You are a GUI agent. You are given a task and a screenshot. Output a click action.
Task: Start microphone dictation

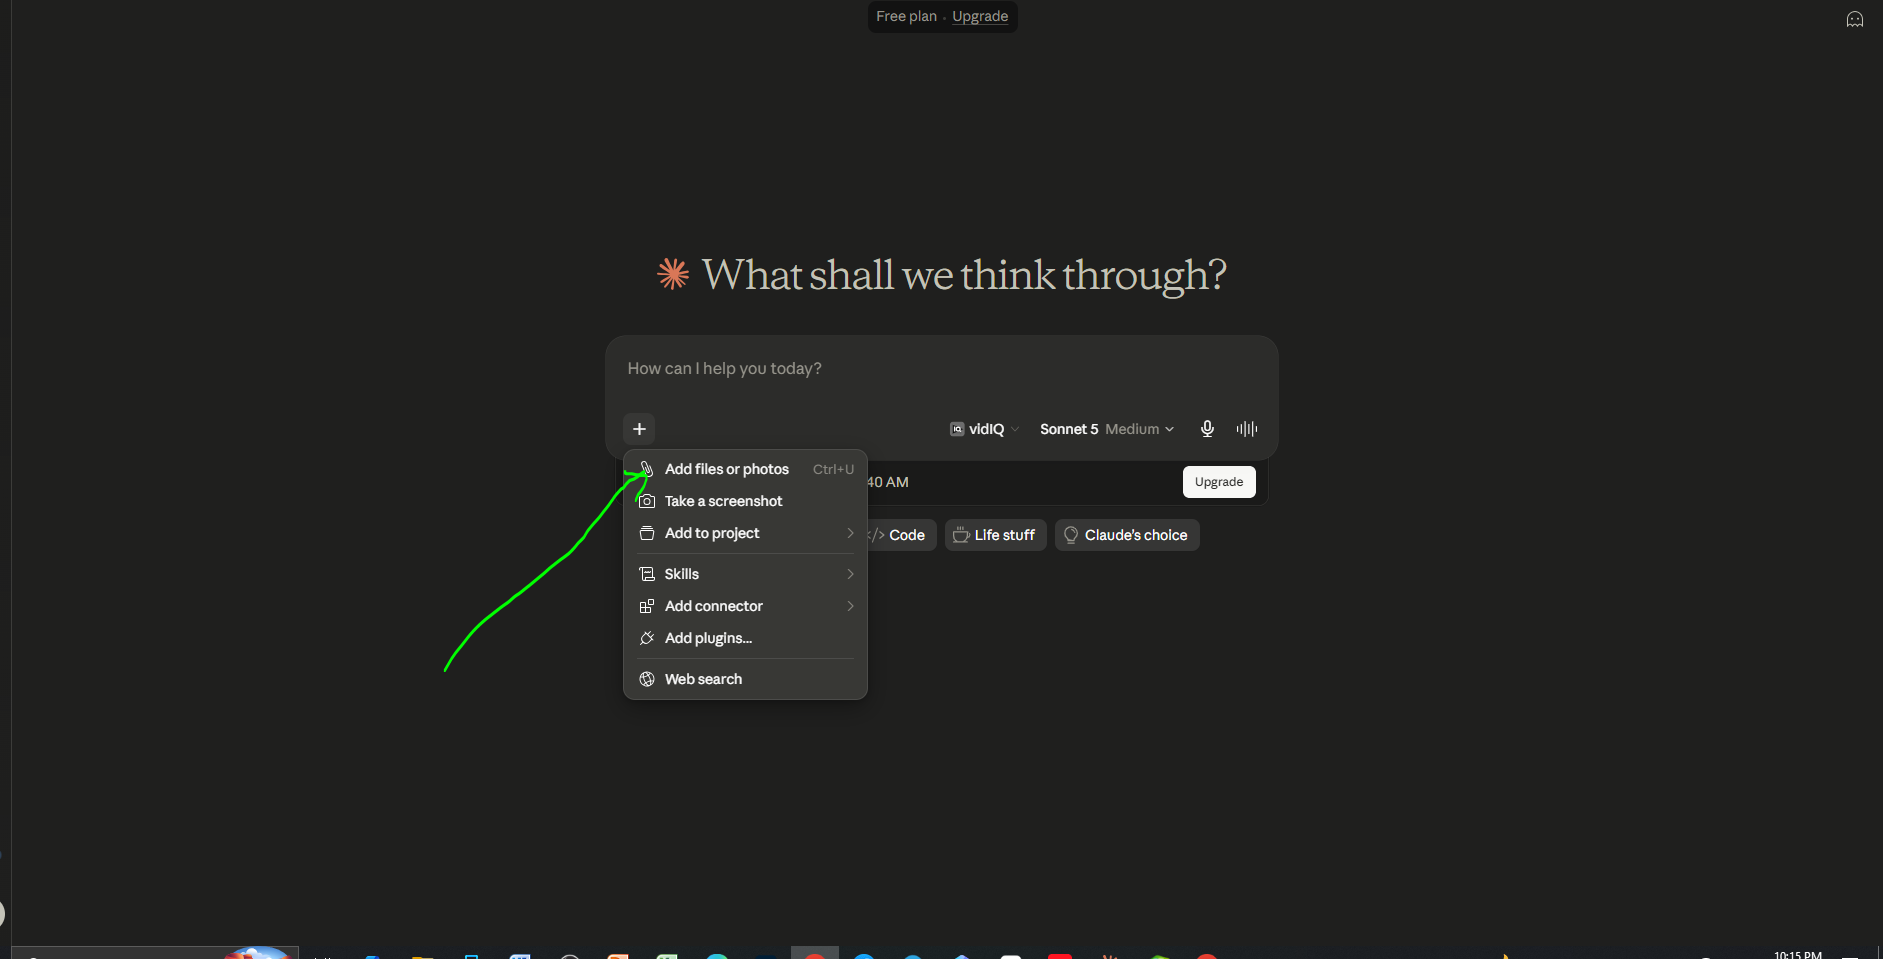point(1207,429)
